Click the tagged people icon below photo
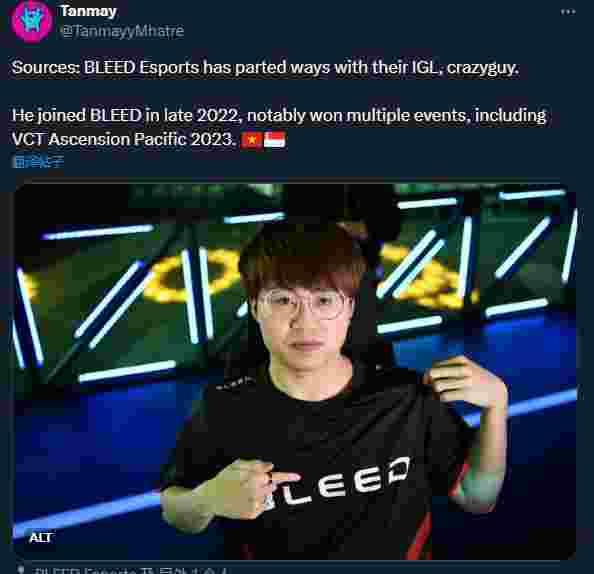The image size is (594, 574). [x=22, y=570]
